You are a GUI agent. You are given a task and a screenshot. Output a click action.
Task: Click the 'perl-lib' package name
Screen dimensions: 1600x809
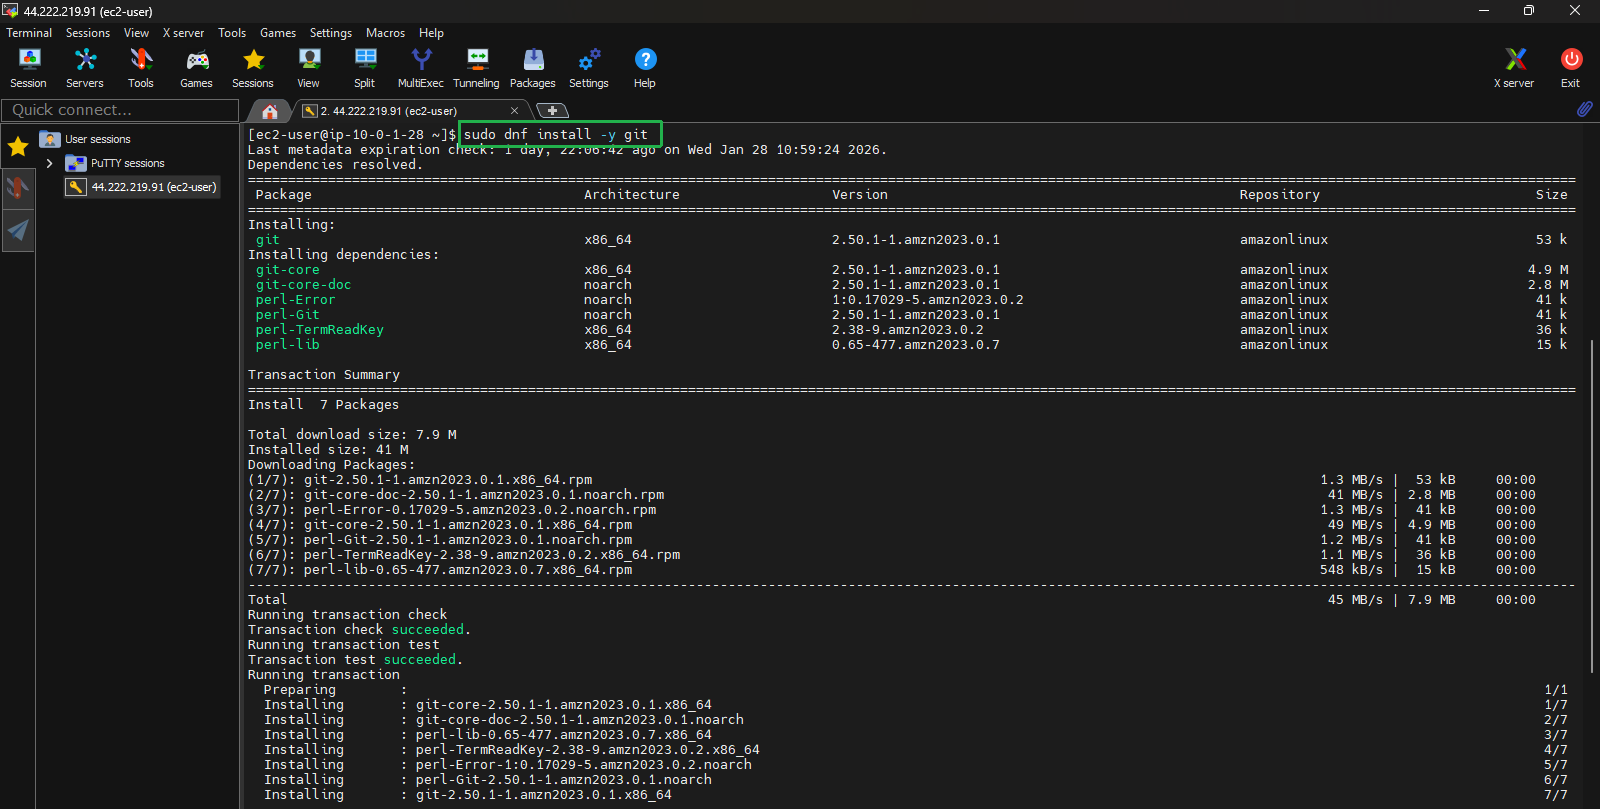coord(288,345)
